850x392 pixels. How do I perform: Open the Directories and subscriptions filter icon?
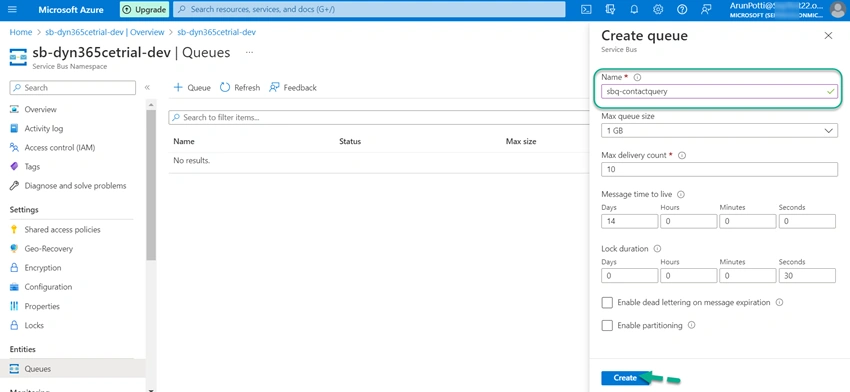click(x=610, y=9)
